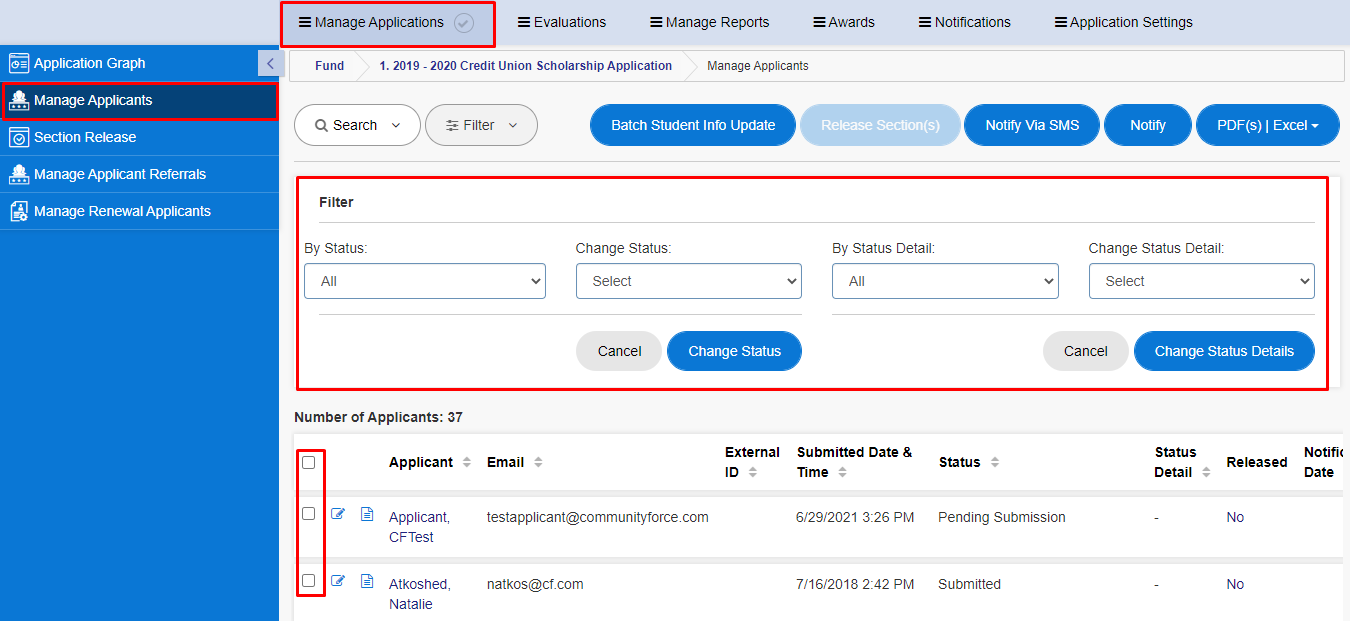Click the edit pencil for Natalie Atkoshed

point(338,580)
